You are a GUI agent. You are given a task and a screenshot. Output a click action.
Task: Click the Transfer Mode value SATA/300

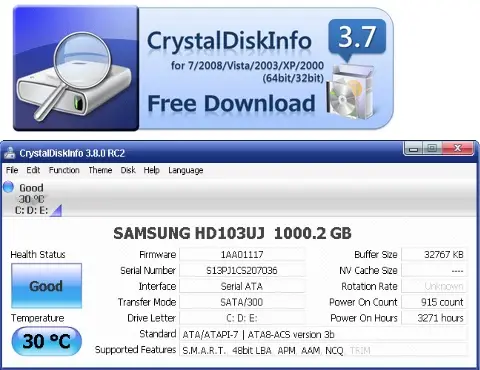tap(242, 302)
